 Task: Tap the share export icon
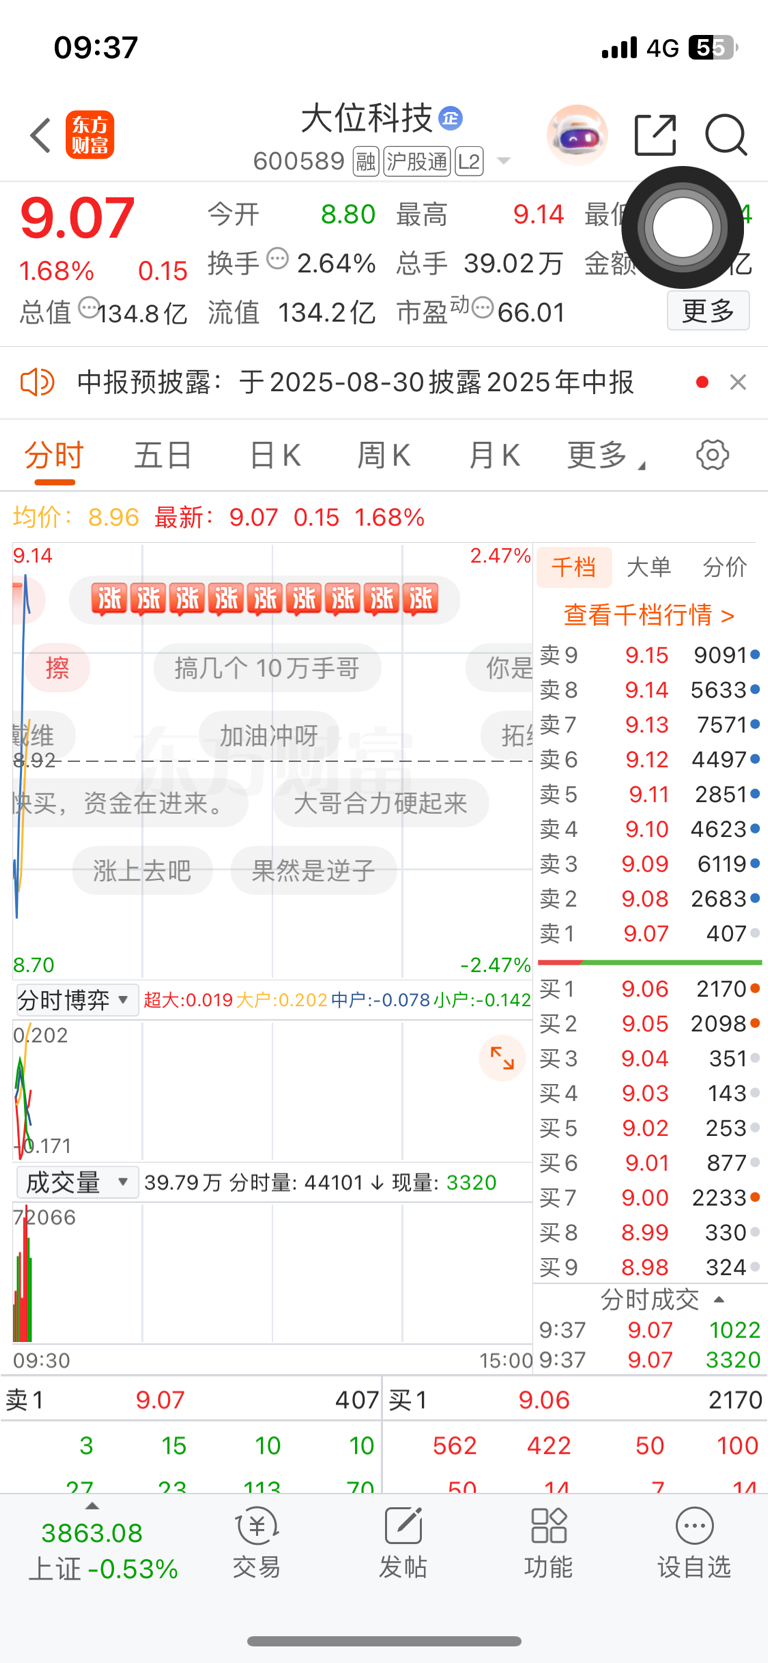(656, 135)
